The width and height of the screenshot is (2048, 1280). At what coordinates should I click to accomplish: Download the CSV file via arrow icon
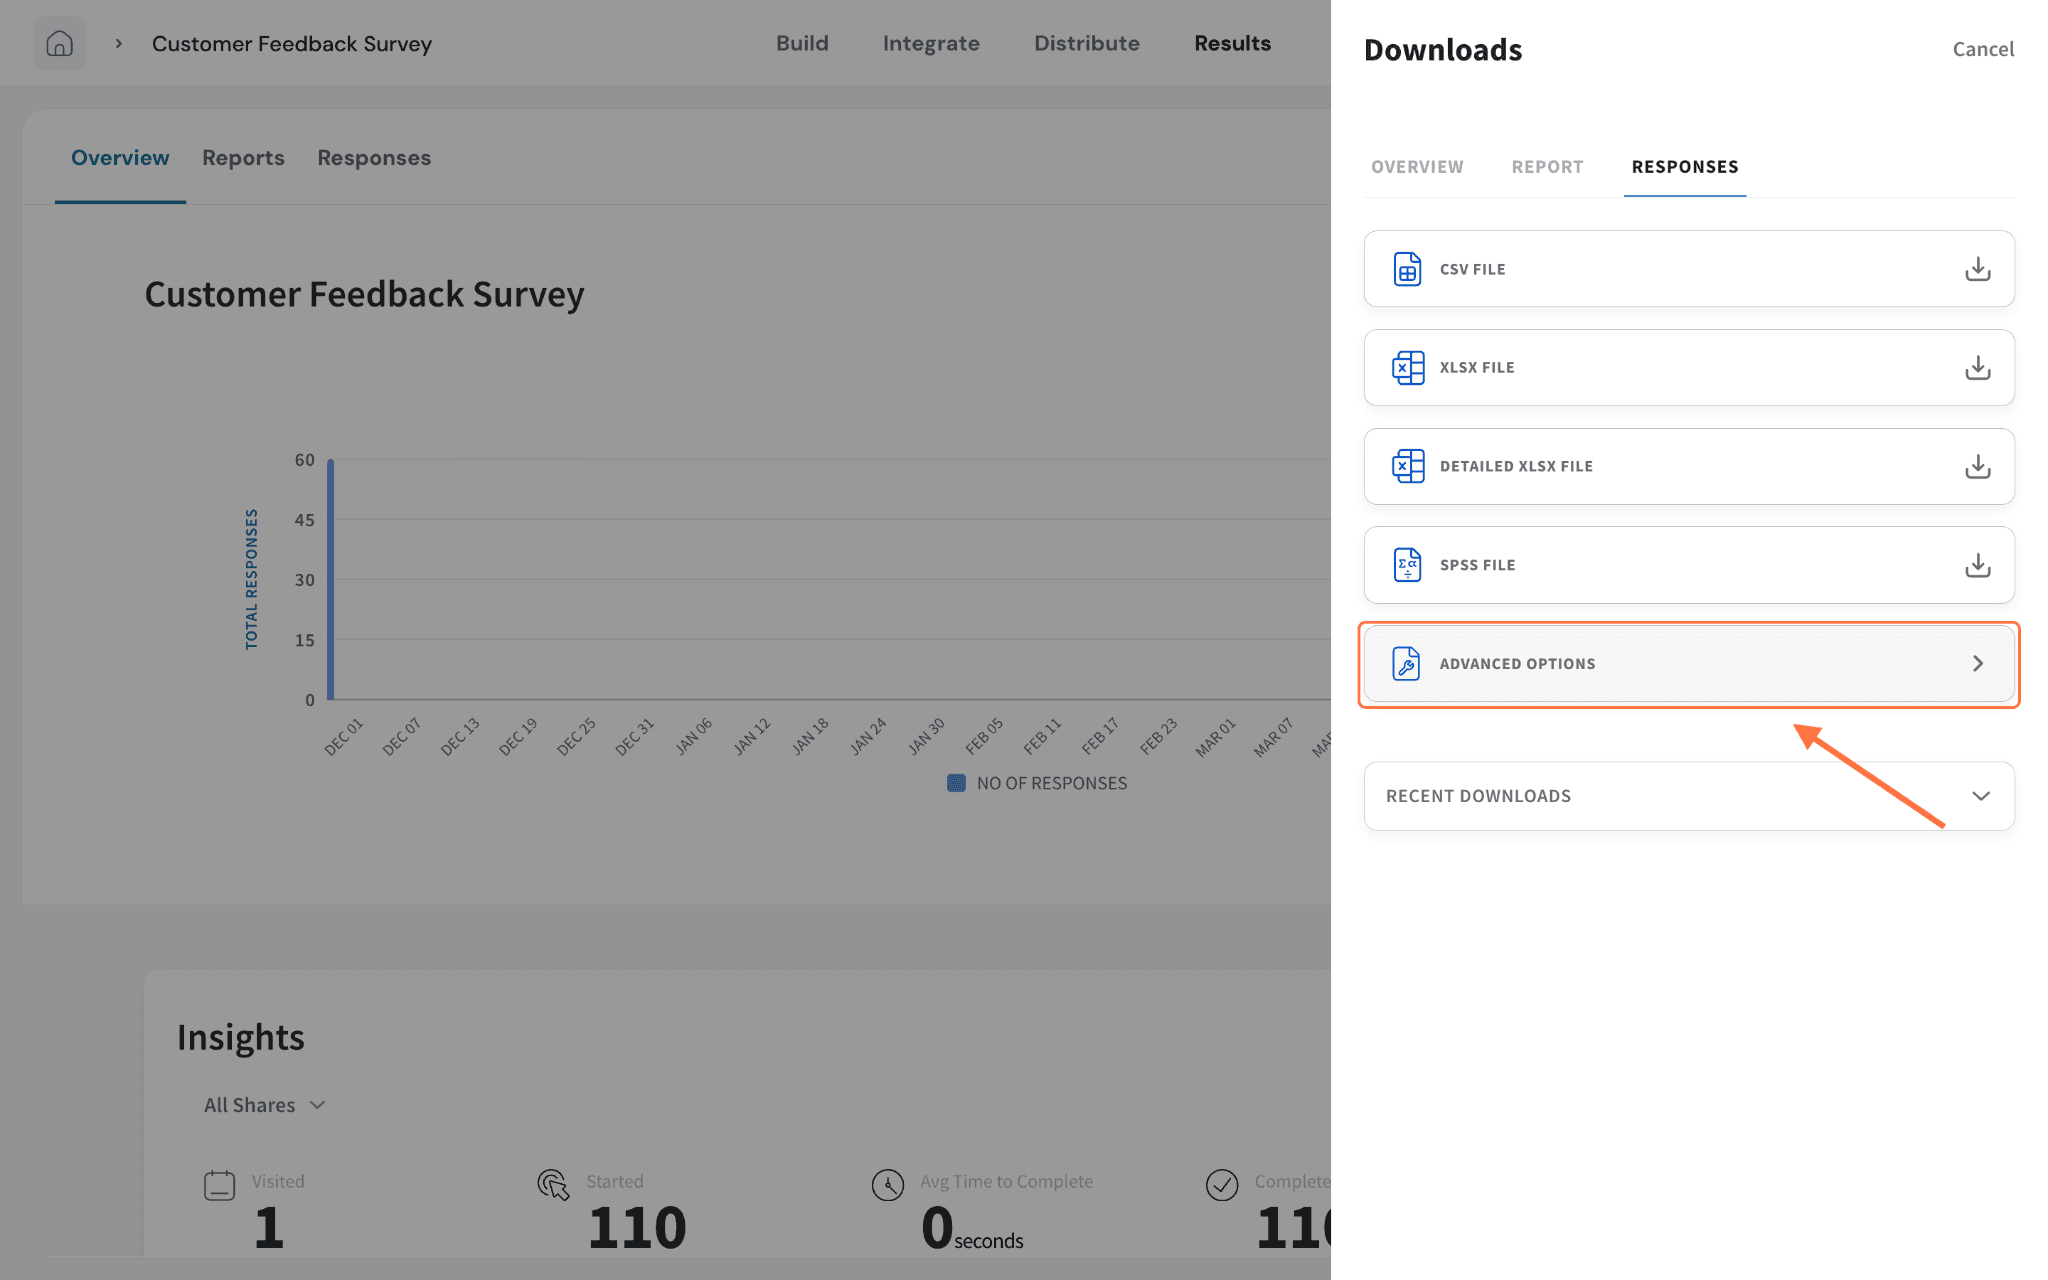[x=1977, y=269]
